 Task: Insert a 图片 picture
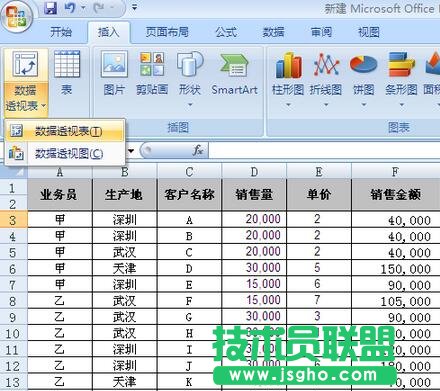click(x=114, y=73)
